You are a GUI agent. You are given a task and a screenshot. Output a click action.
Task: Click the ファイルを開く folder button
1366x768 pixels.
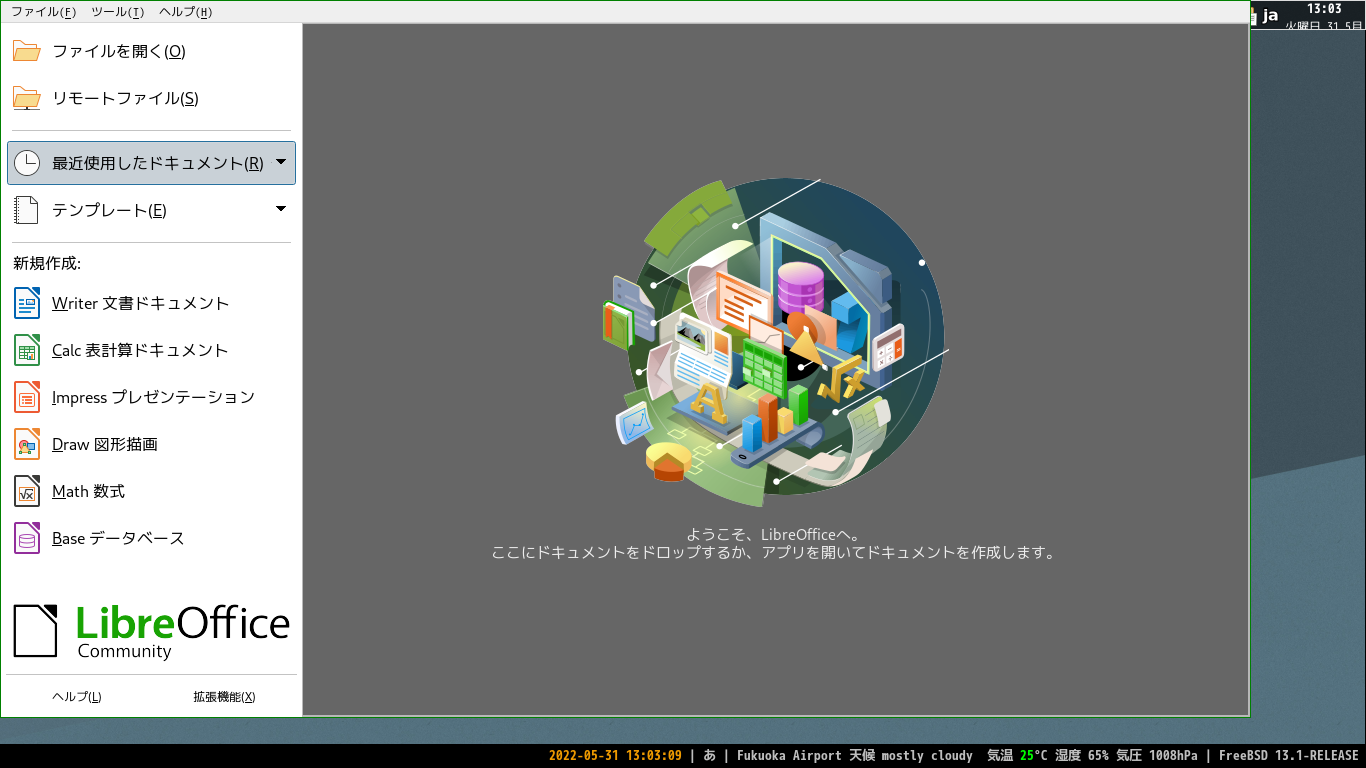coord(151,51)
